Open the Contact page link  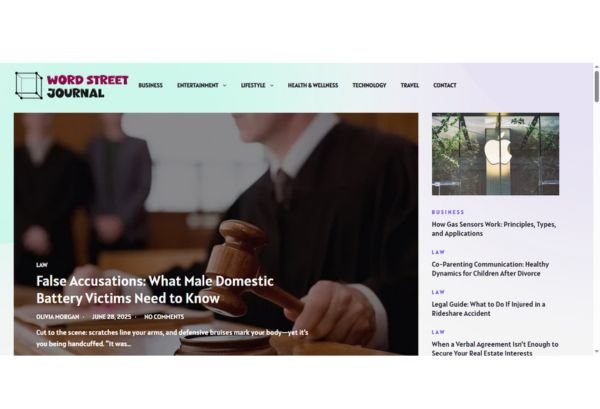click(445, 85)
